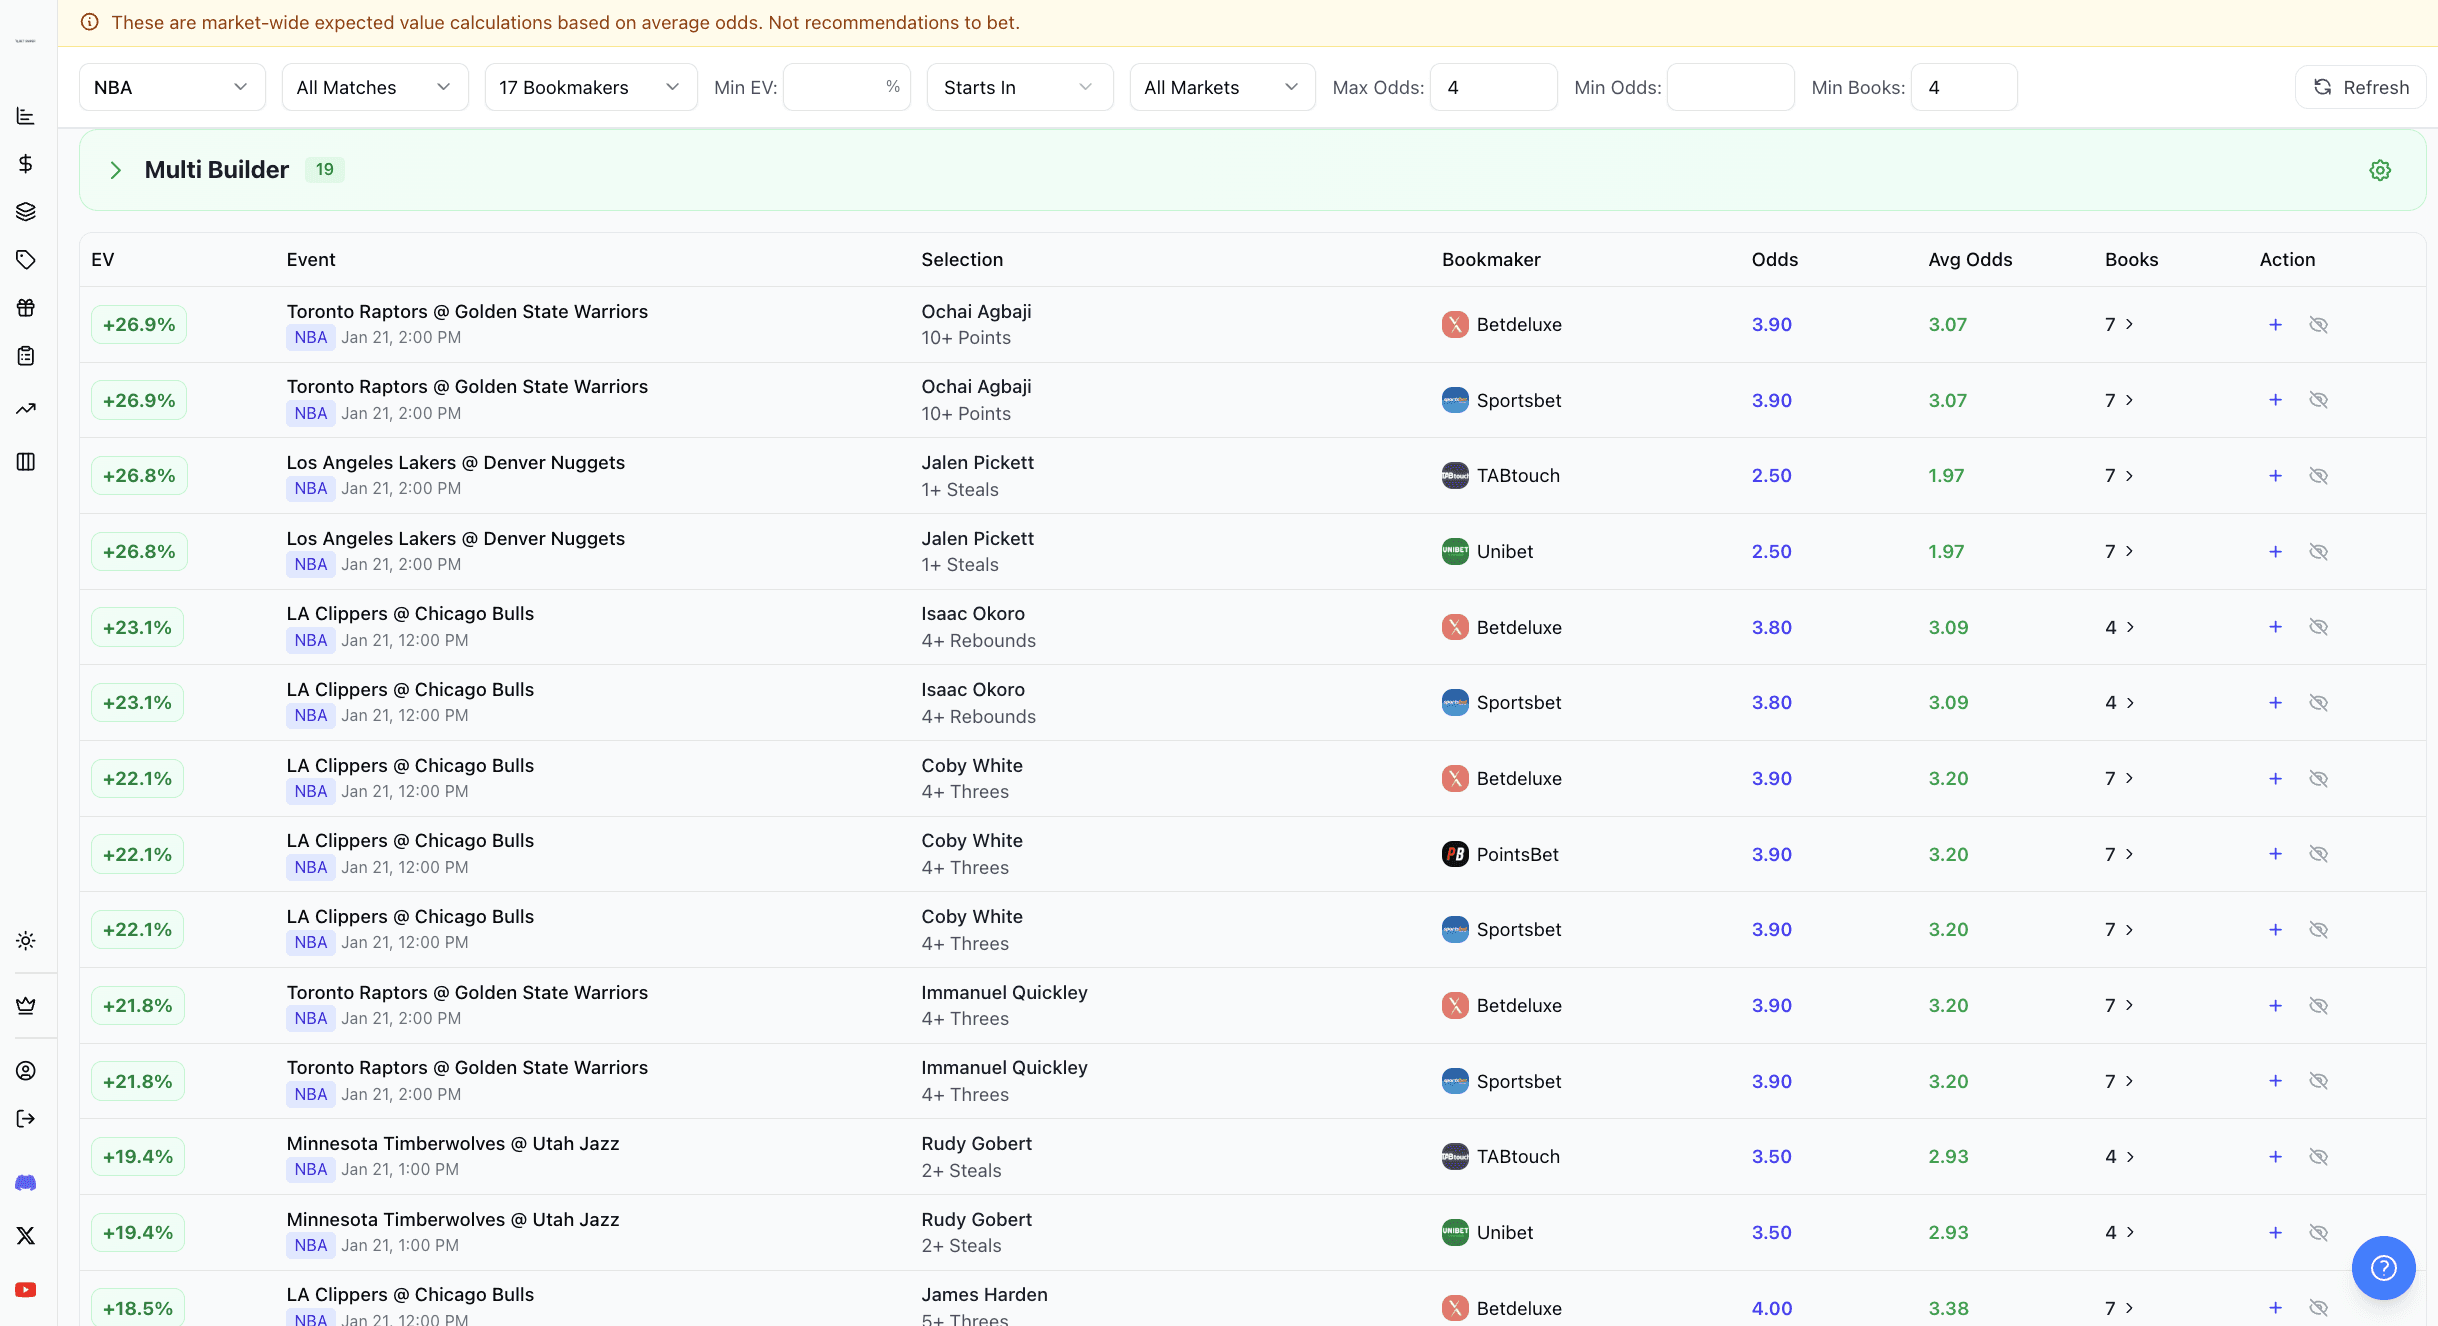Click the Refresh button
The image size is (2438, 1326).
2360,87
